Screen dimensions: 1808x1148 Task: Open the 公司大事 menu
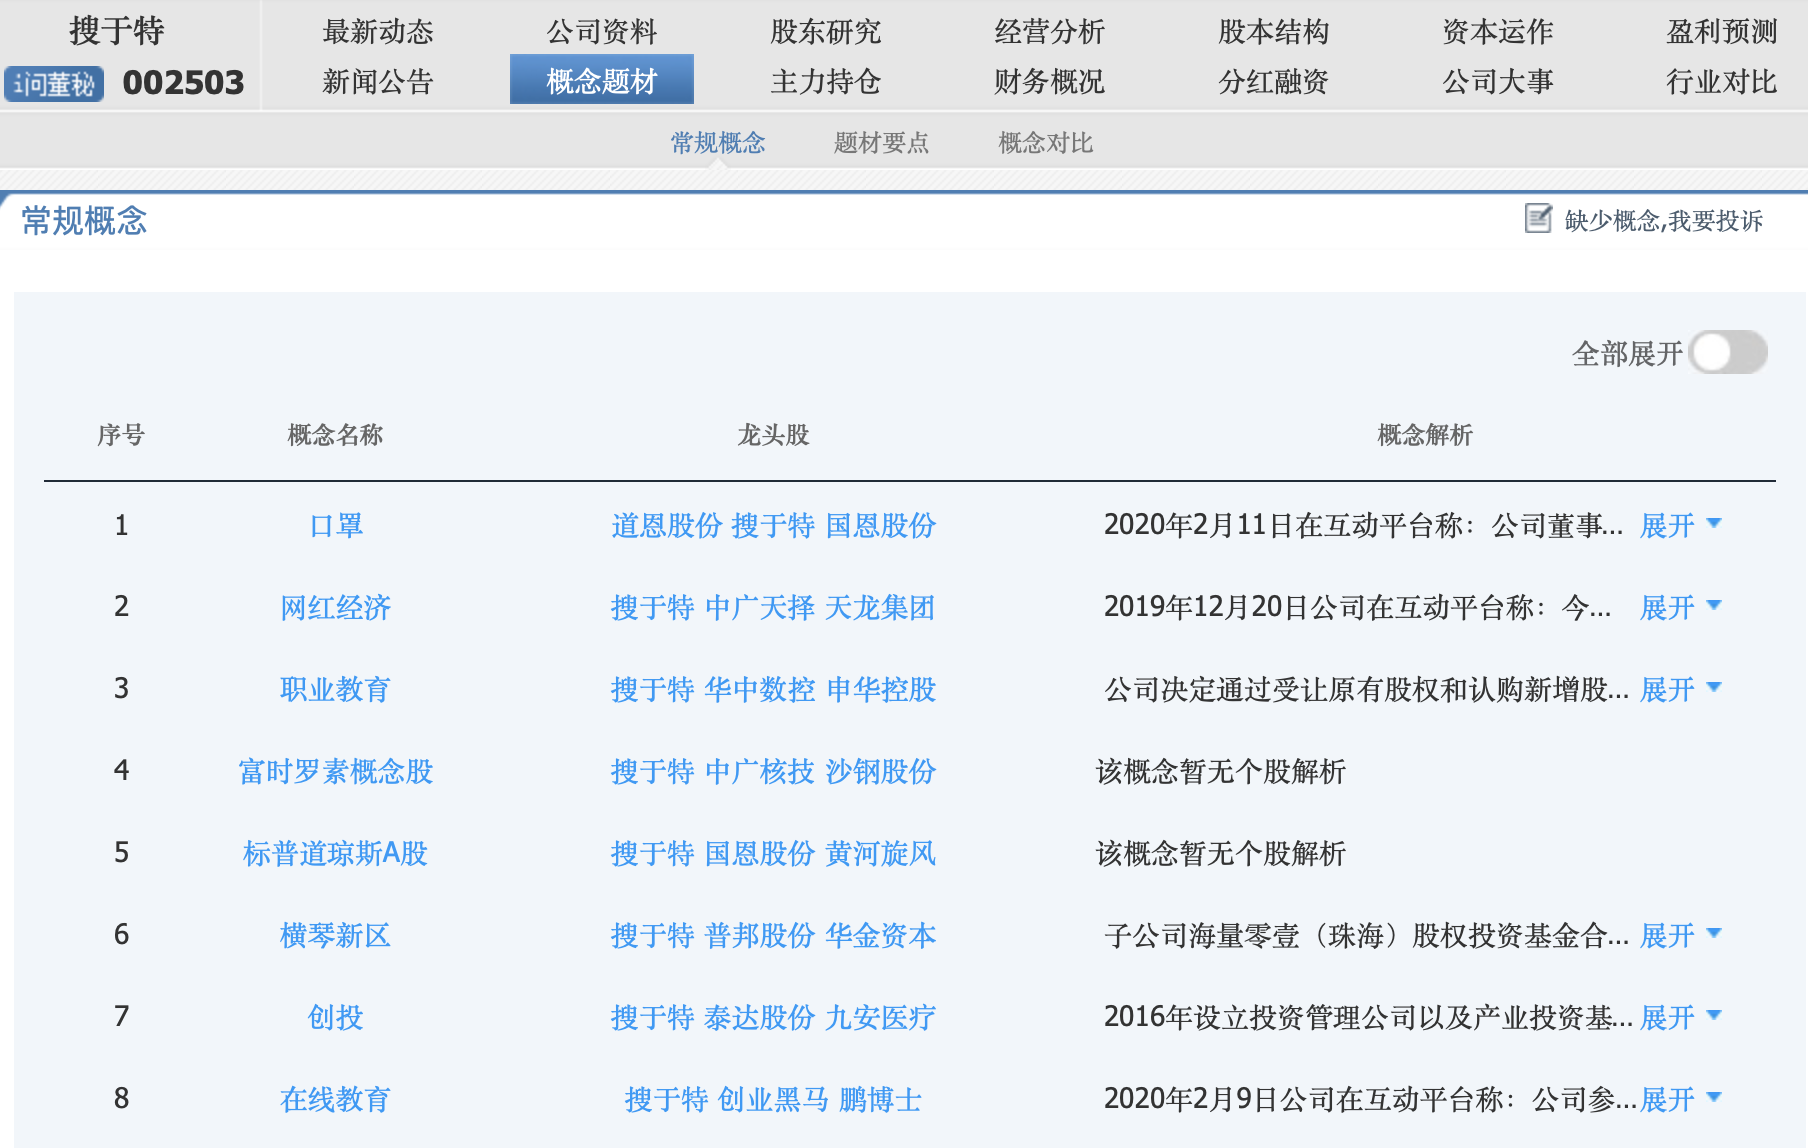pos(1498,81)
